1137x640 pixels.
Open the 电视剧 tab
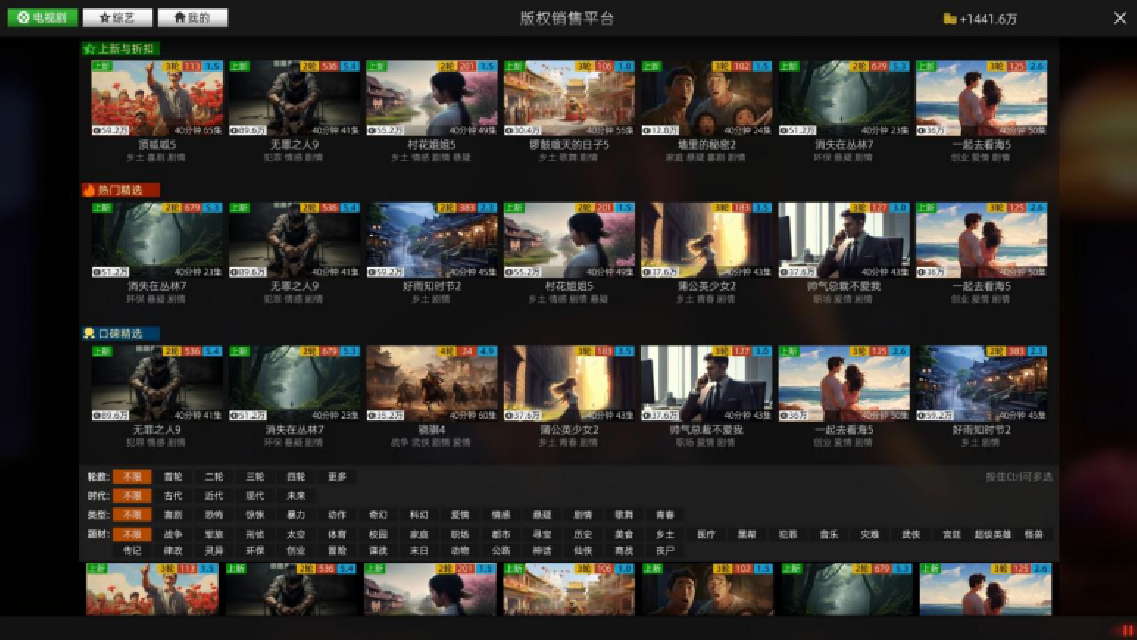coord(42,18)
